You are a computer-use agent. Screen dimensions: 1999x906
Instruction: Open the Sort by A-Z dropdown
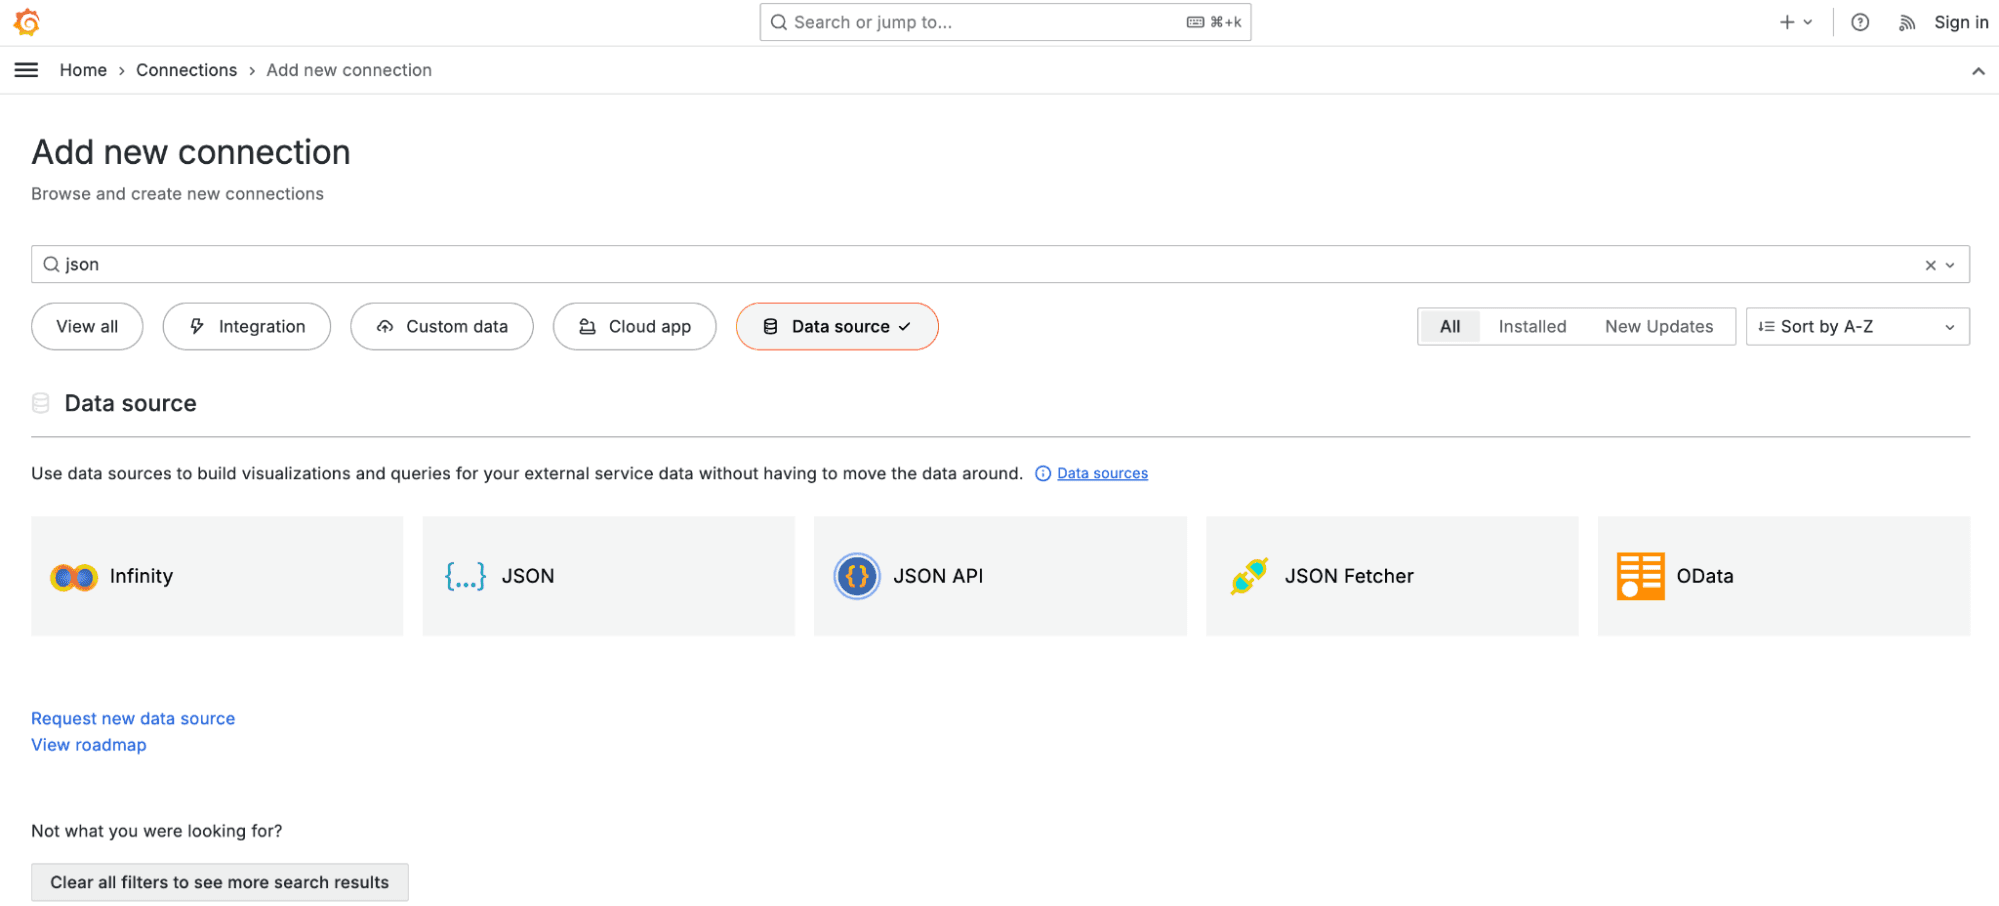pyautogui.click(x=1857, y=327)
